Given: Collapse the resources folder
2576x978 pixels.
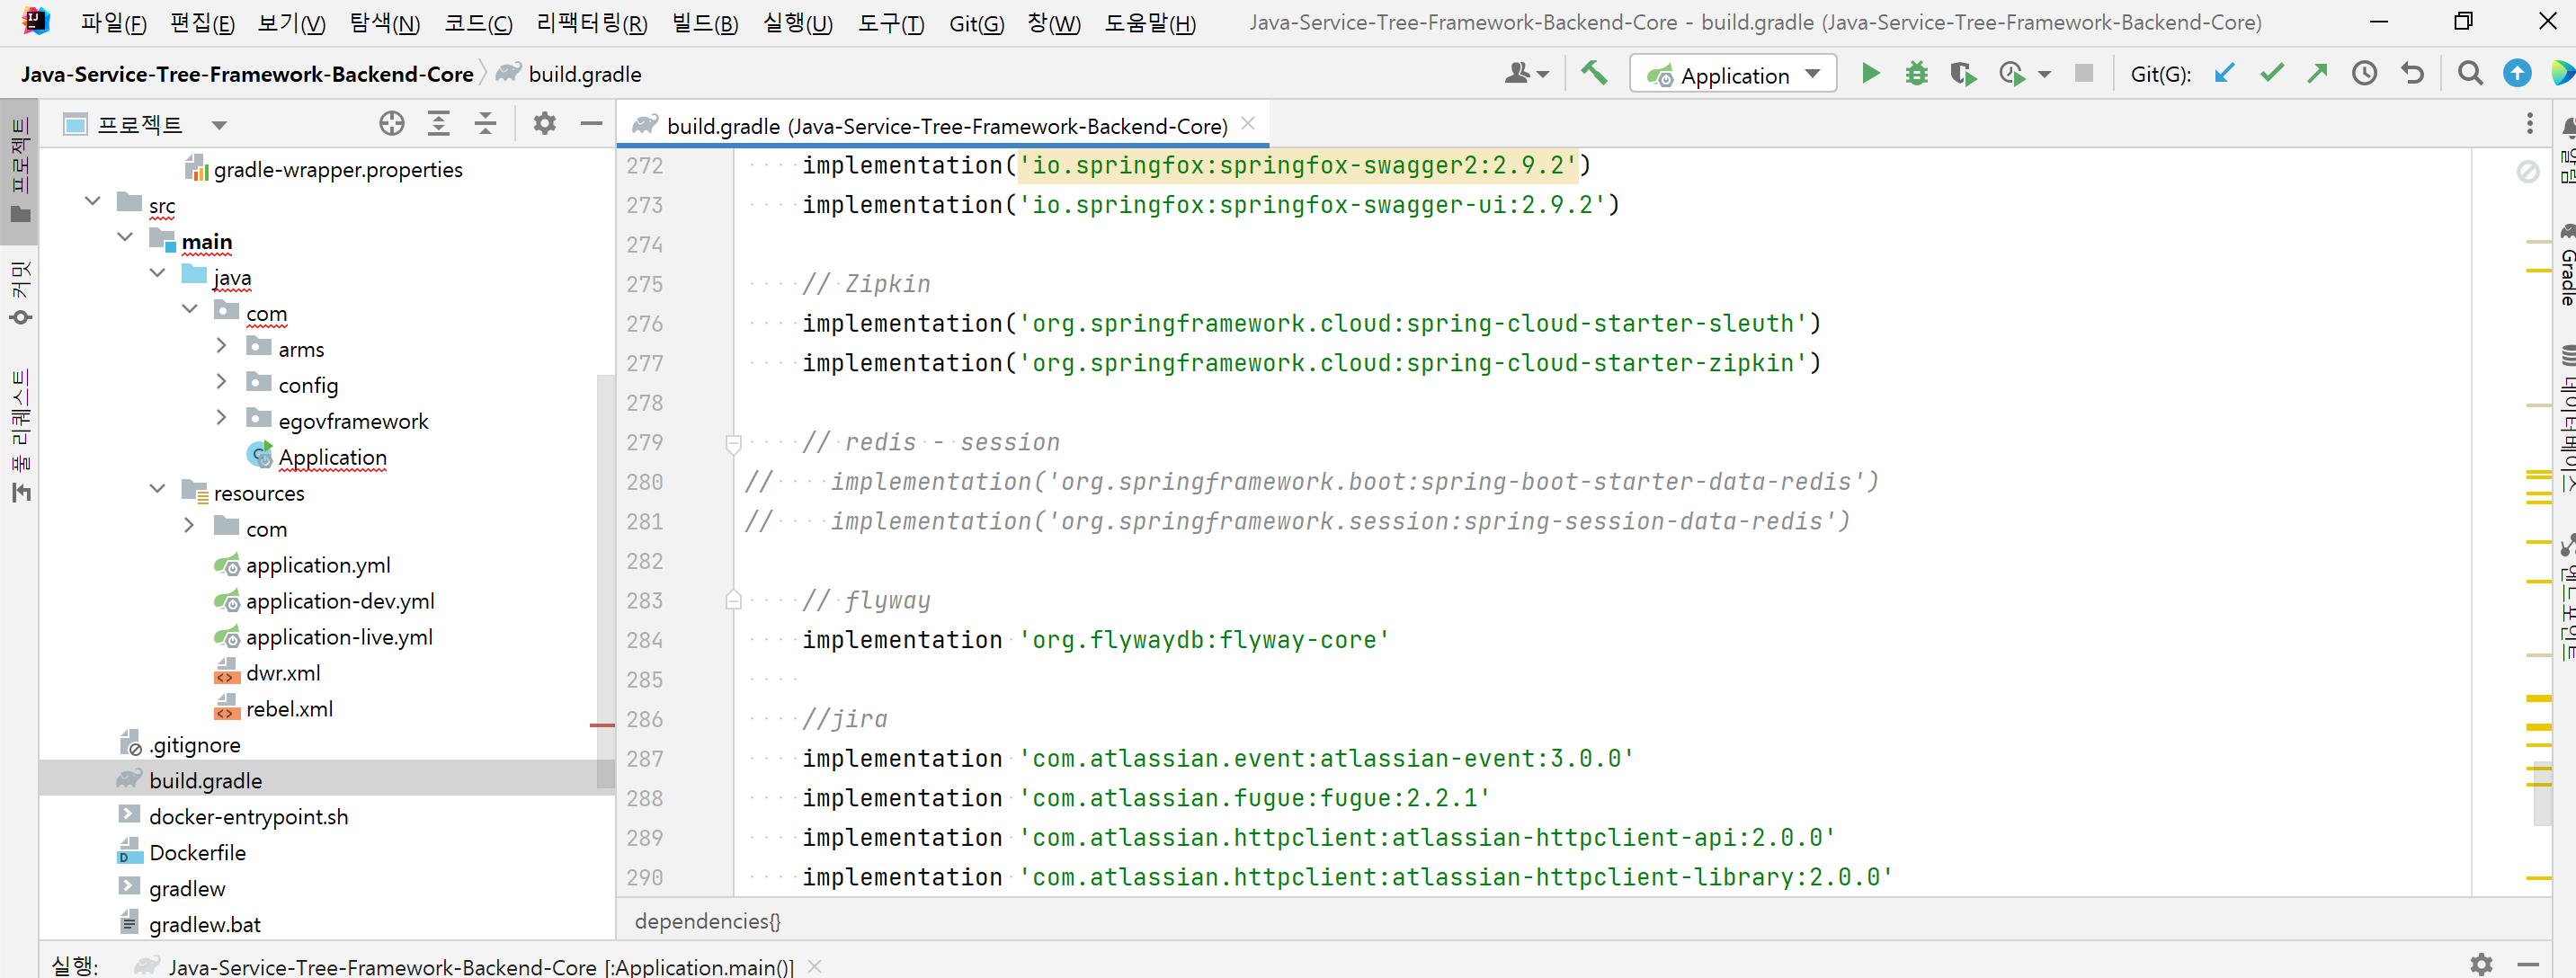Looking at the screenshot, I should coord(157,491).
